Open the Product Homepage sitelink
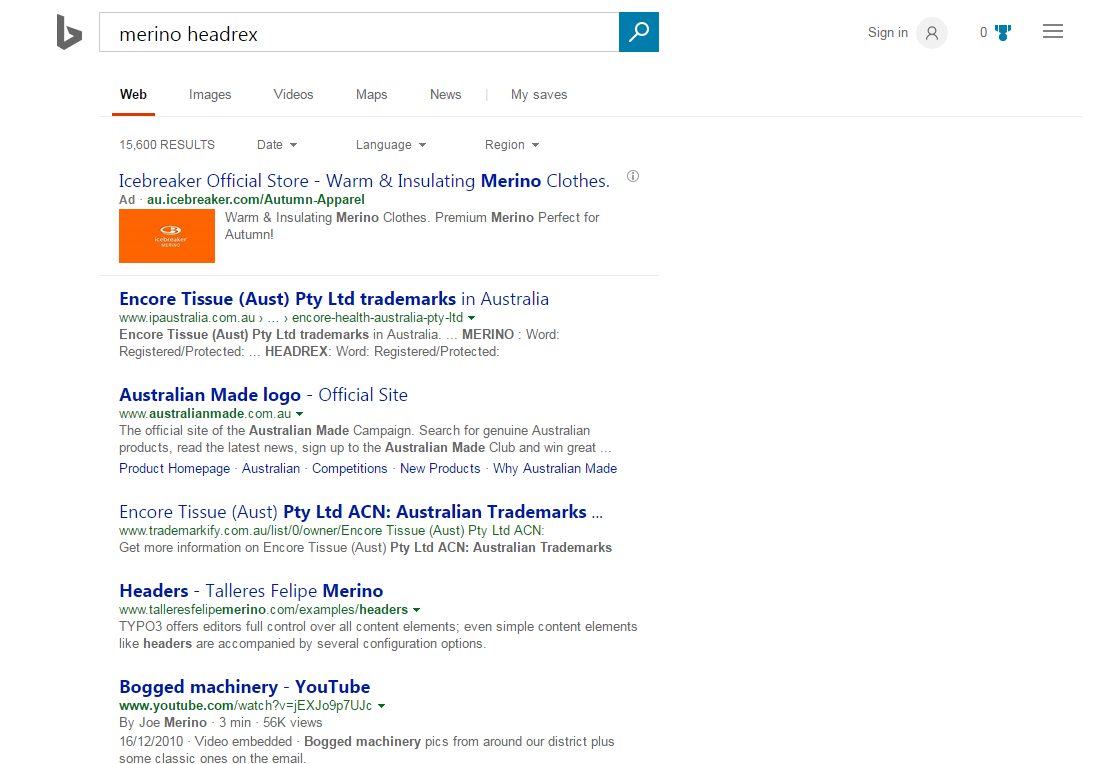Image resolution: width=1108 pixels, height=764 pixels. pos(175,469)
